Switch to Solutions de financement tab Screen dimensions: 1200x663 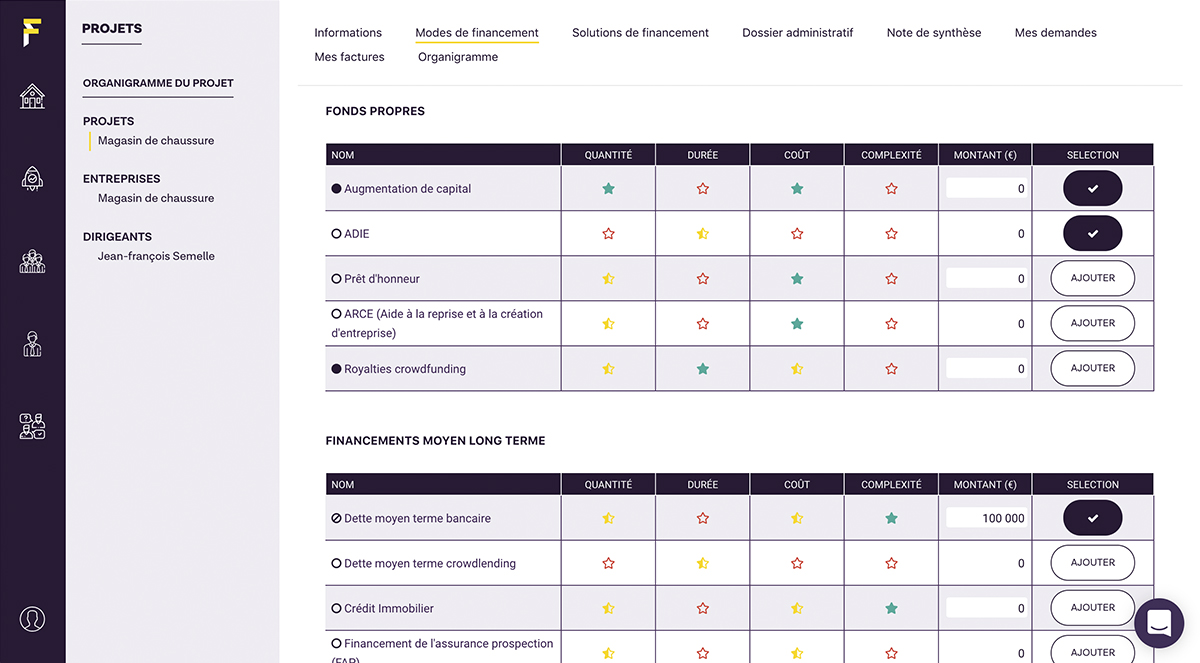pos(640,33)
